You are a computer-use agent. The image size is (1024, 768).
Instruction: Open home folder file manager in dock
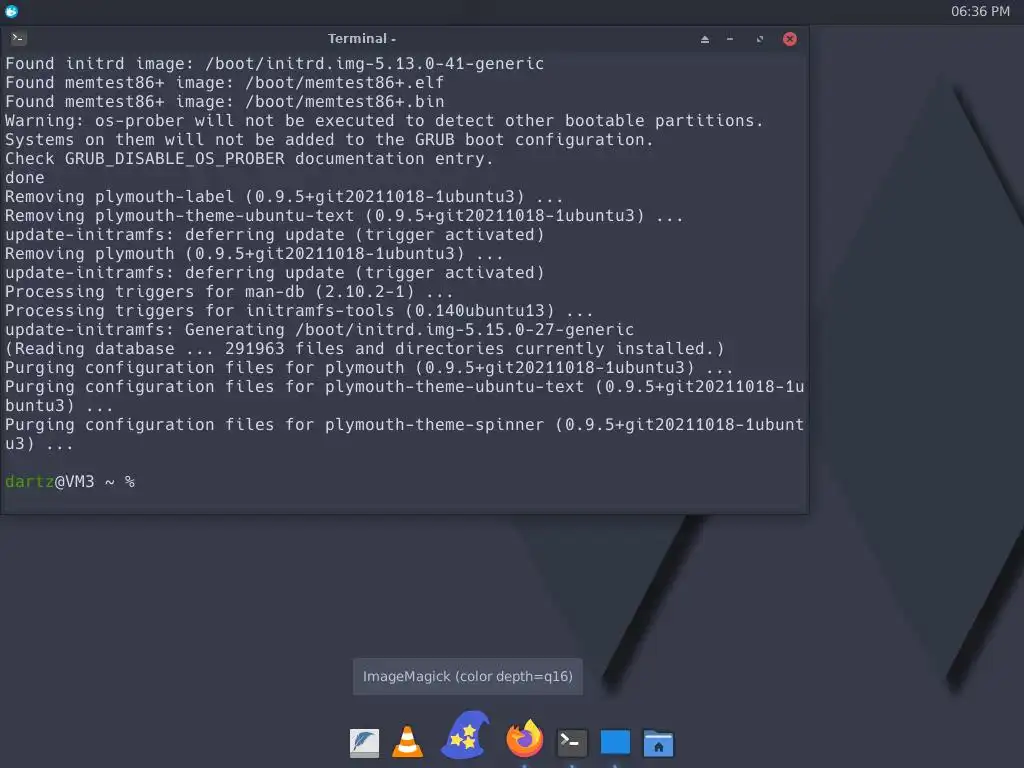tap(658, 743)
